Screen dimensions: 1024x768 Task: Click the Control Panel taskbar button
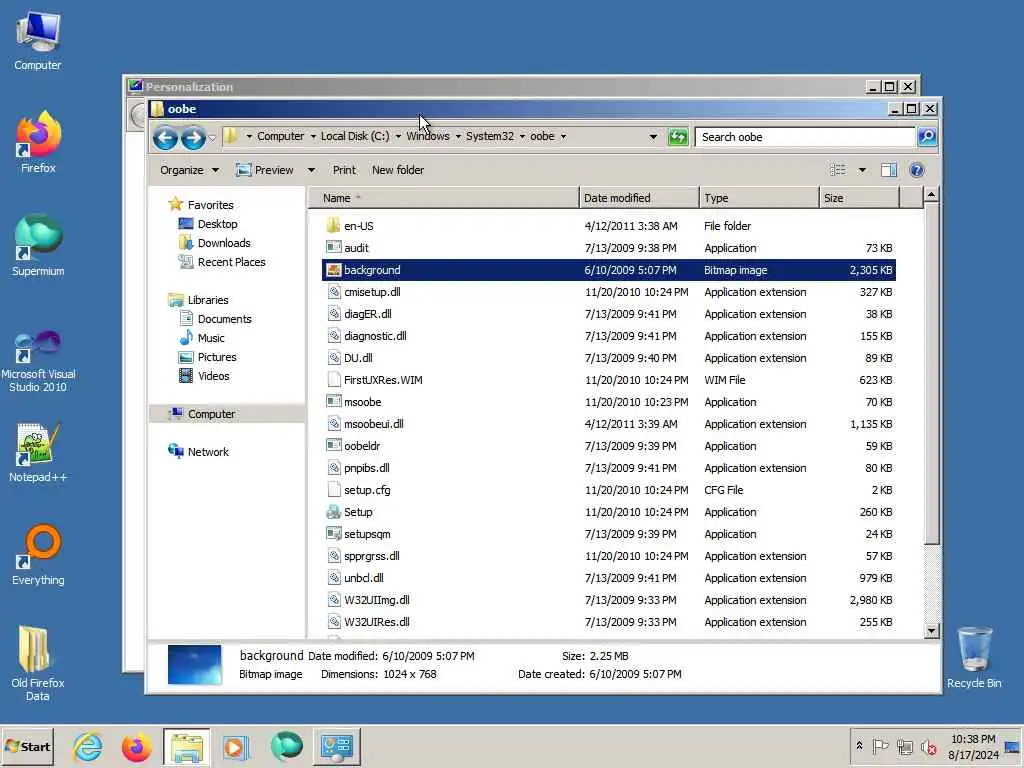336,747
